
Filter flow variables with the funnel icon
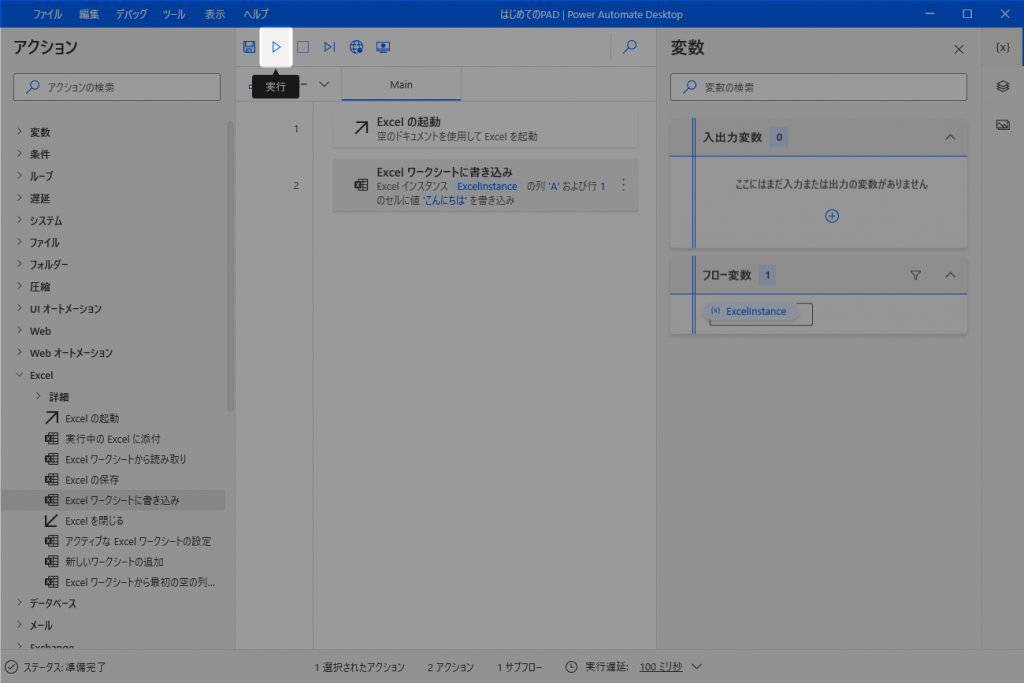(x=916, y=276)
